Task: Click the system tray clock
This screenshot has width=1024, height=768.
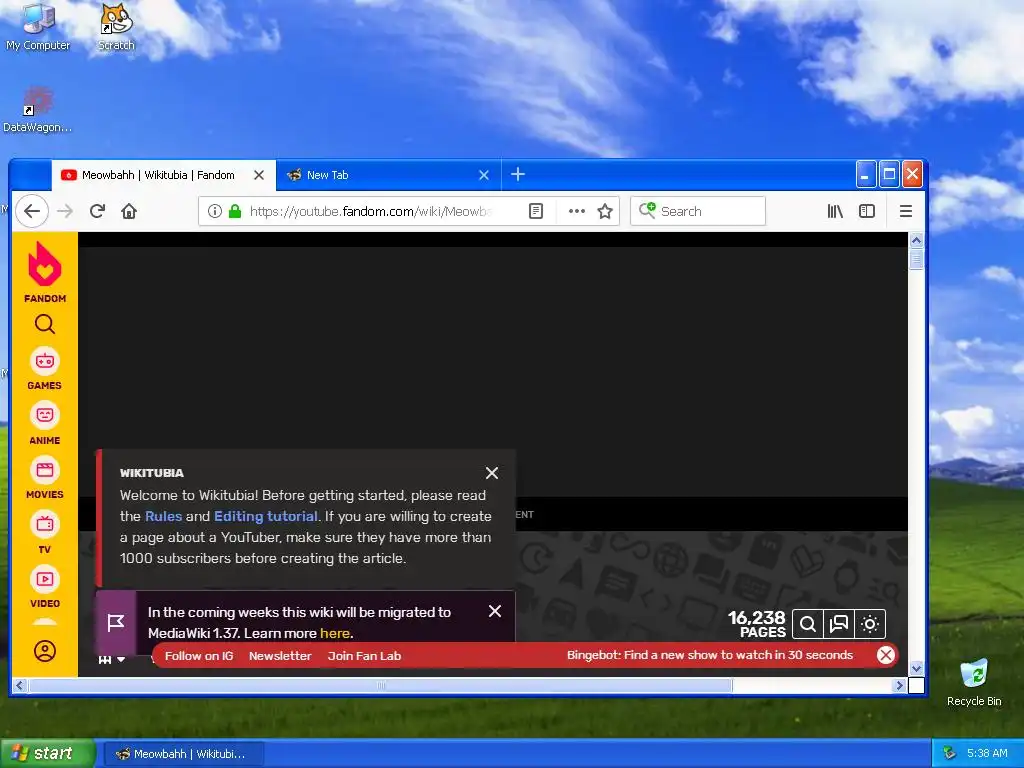Action: pos(987,754)
